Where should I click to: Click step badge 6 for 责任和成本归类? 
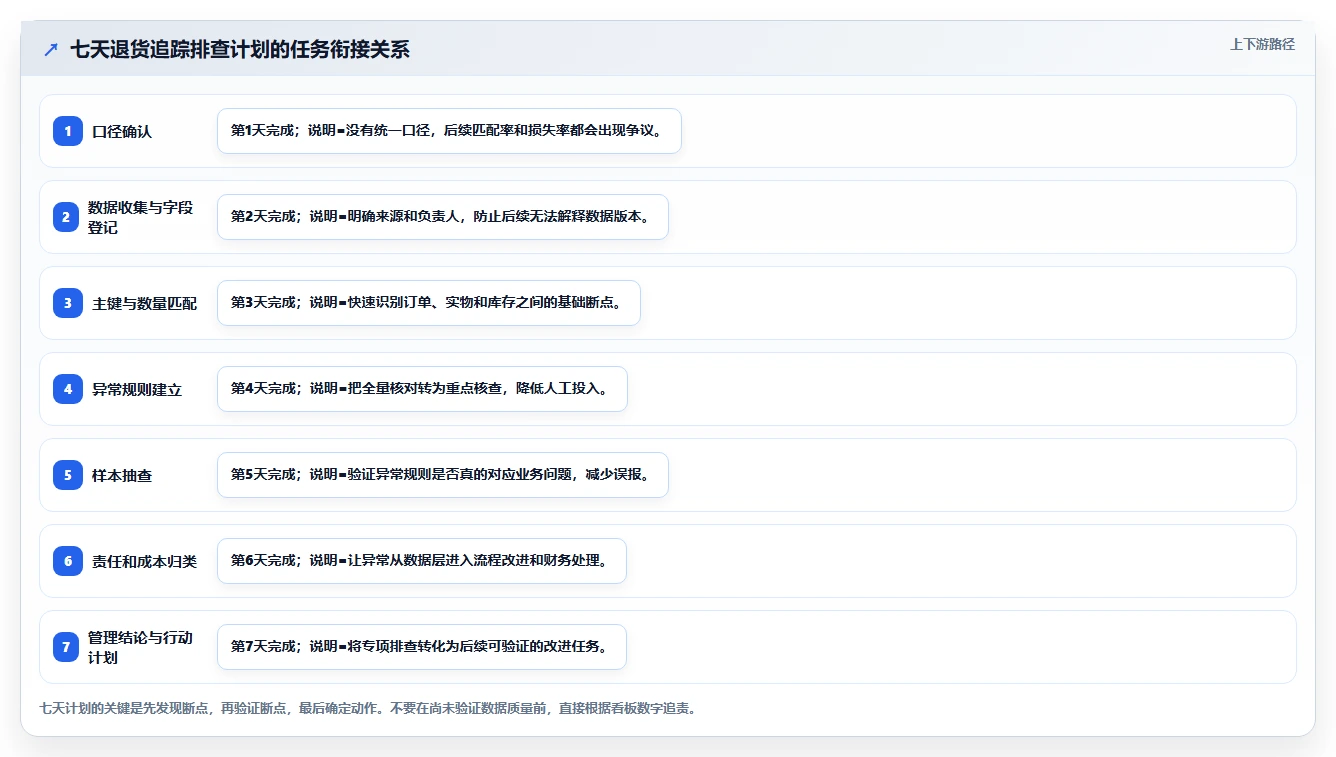click(x=68, y=561)
